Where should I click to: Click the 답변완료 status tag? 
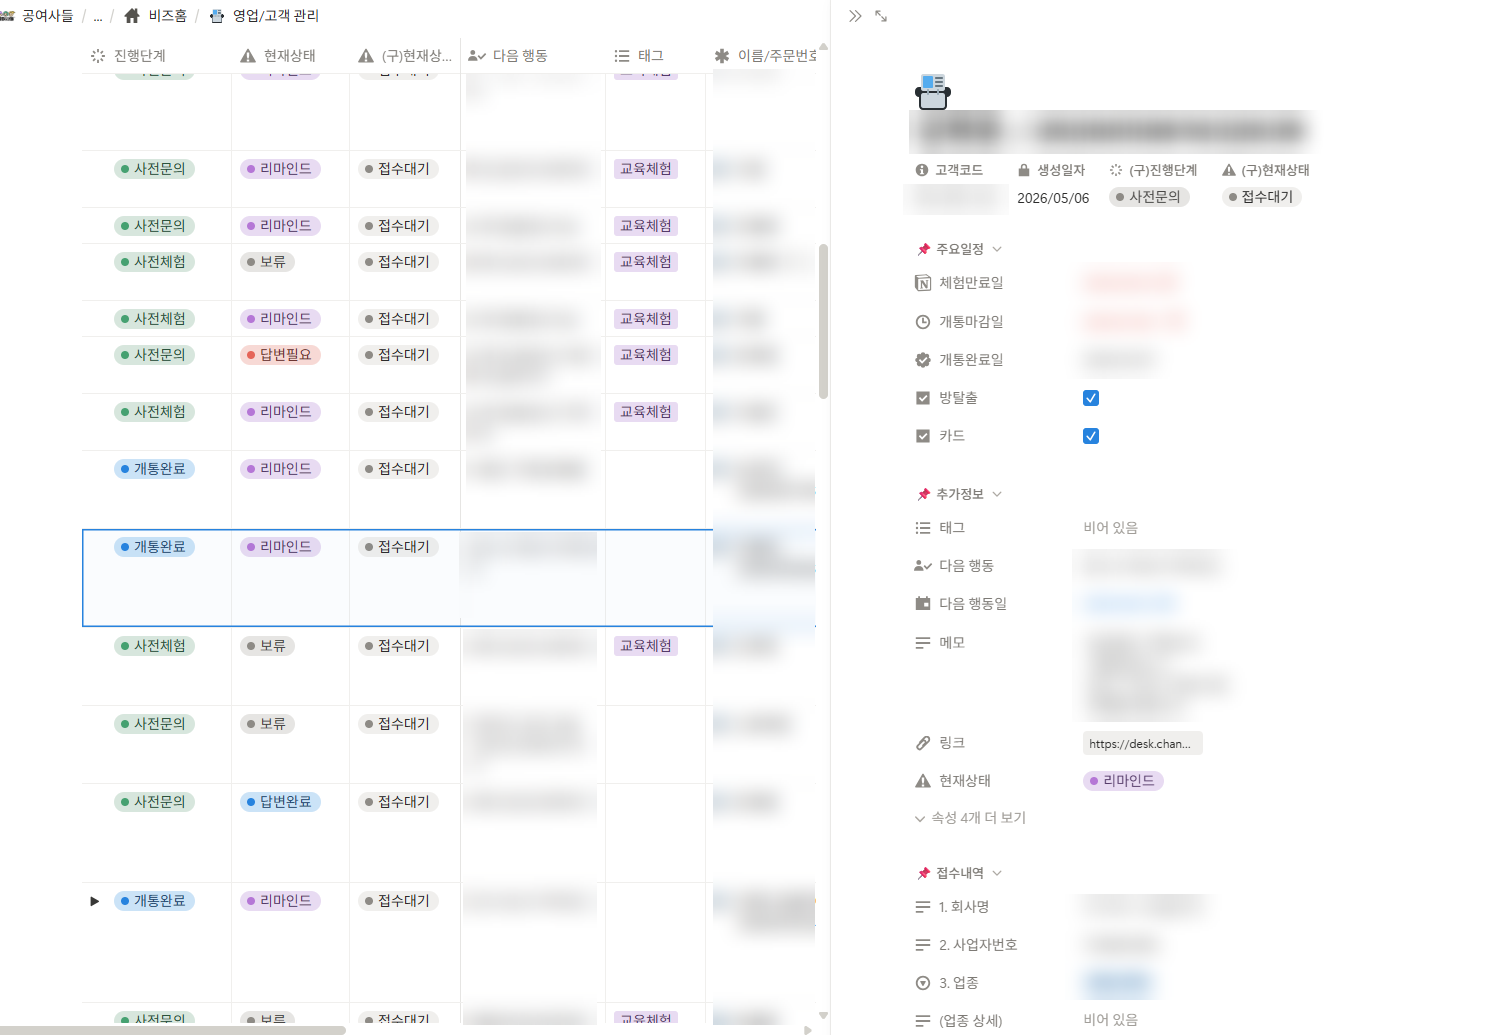tap(280, 802)
